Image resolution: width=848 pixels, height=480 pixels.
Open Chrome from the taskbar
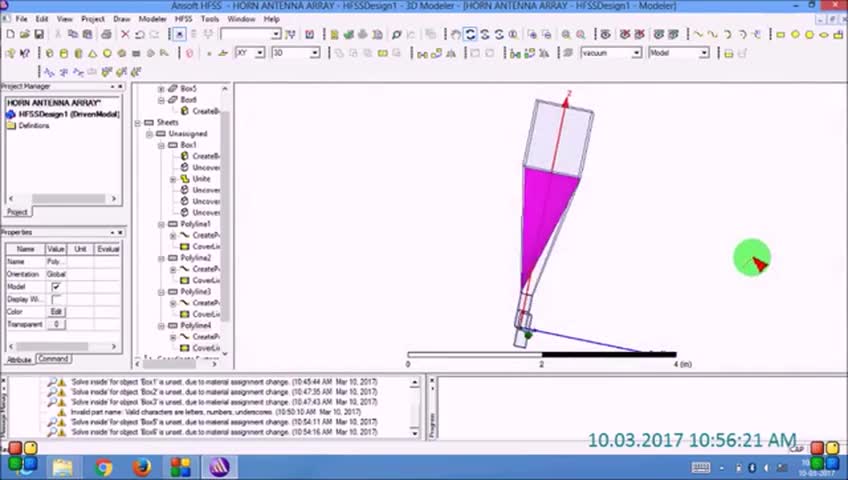[103, 468]
